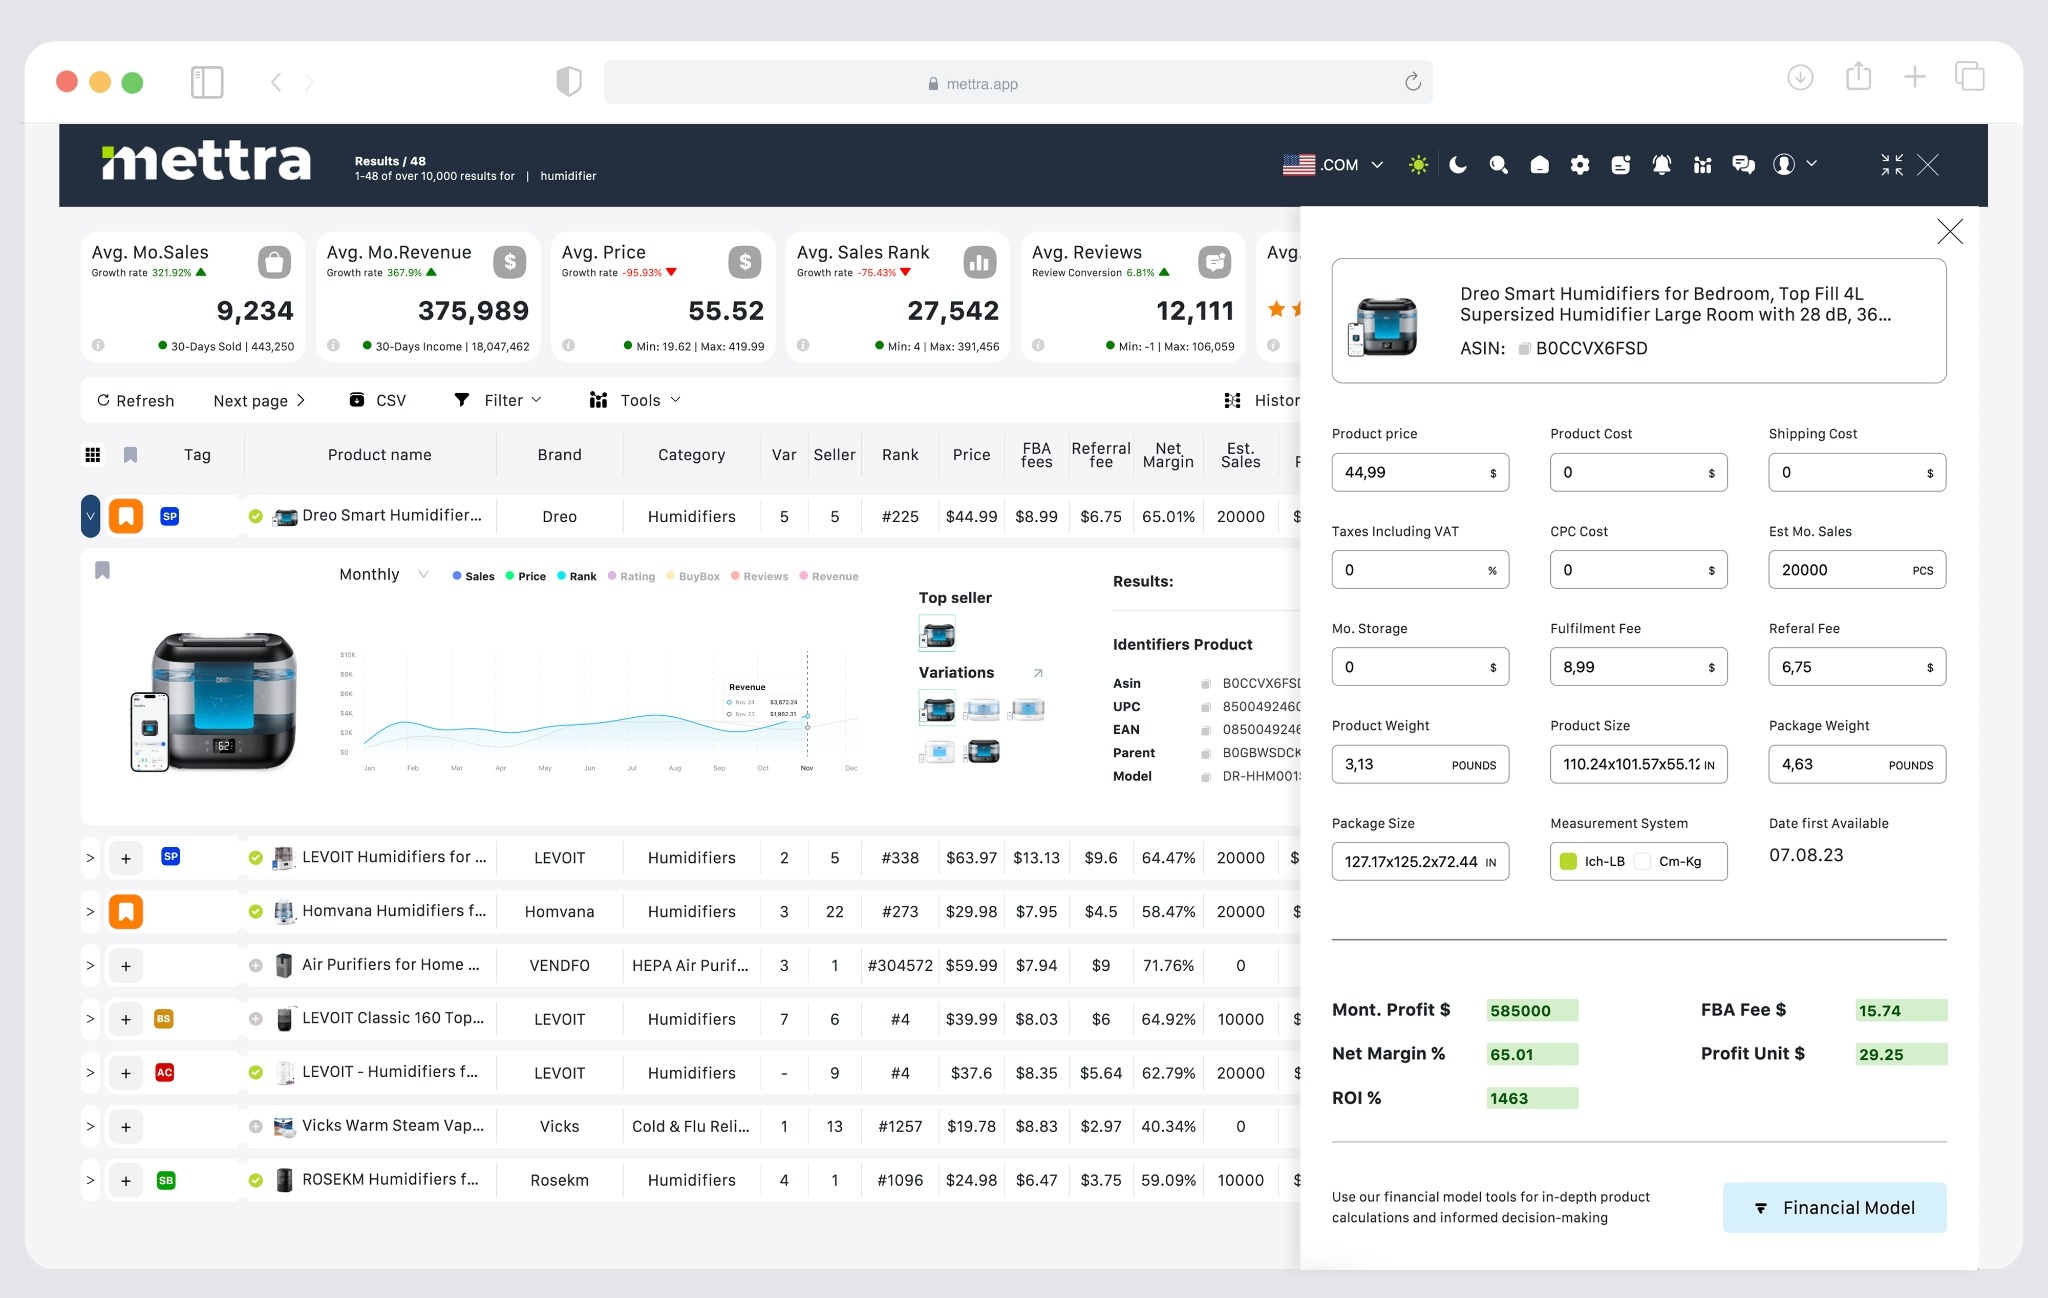Click the grid view icon in table header
This screenshot has width=2048, height=1298.
[93, 455]
